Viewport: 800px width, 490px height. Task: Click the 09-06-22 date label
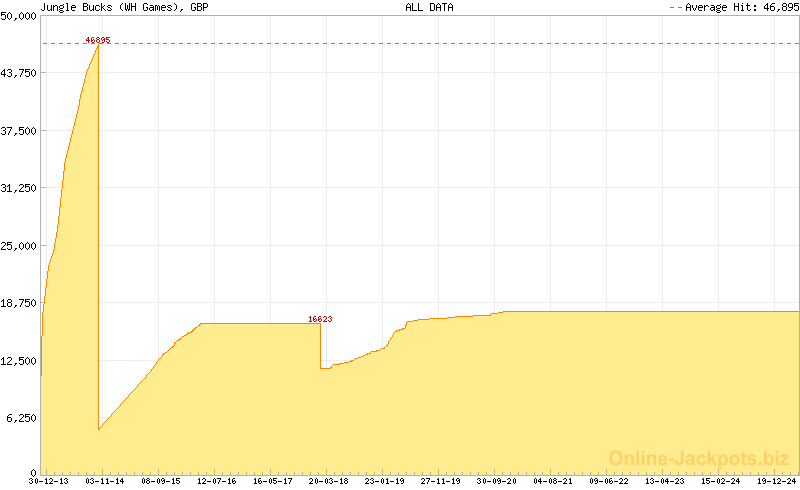[609, 481]
